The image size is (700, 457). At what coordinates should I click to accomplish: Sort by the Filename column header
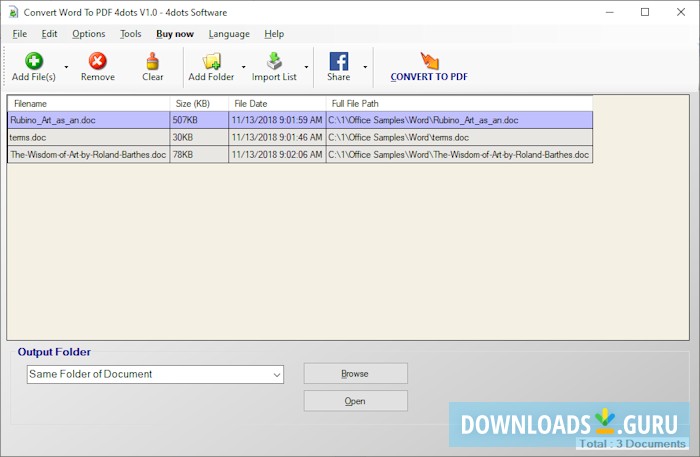click(x=88, y=104)
